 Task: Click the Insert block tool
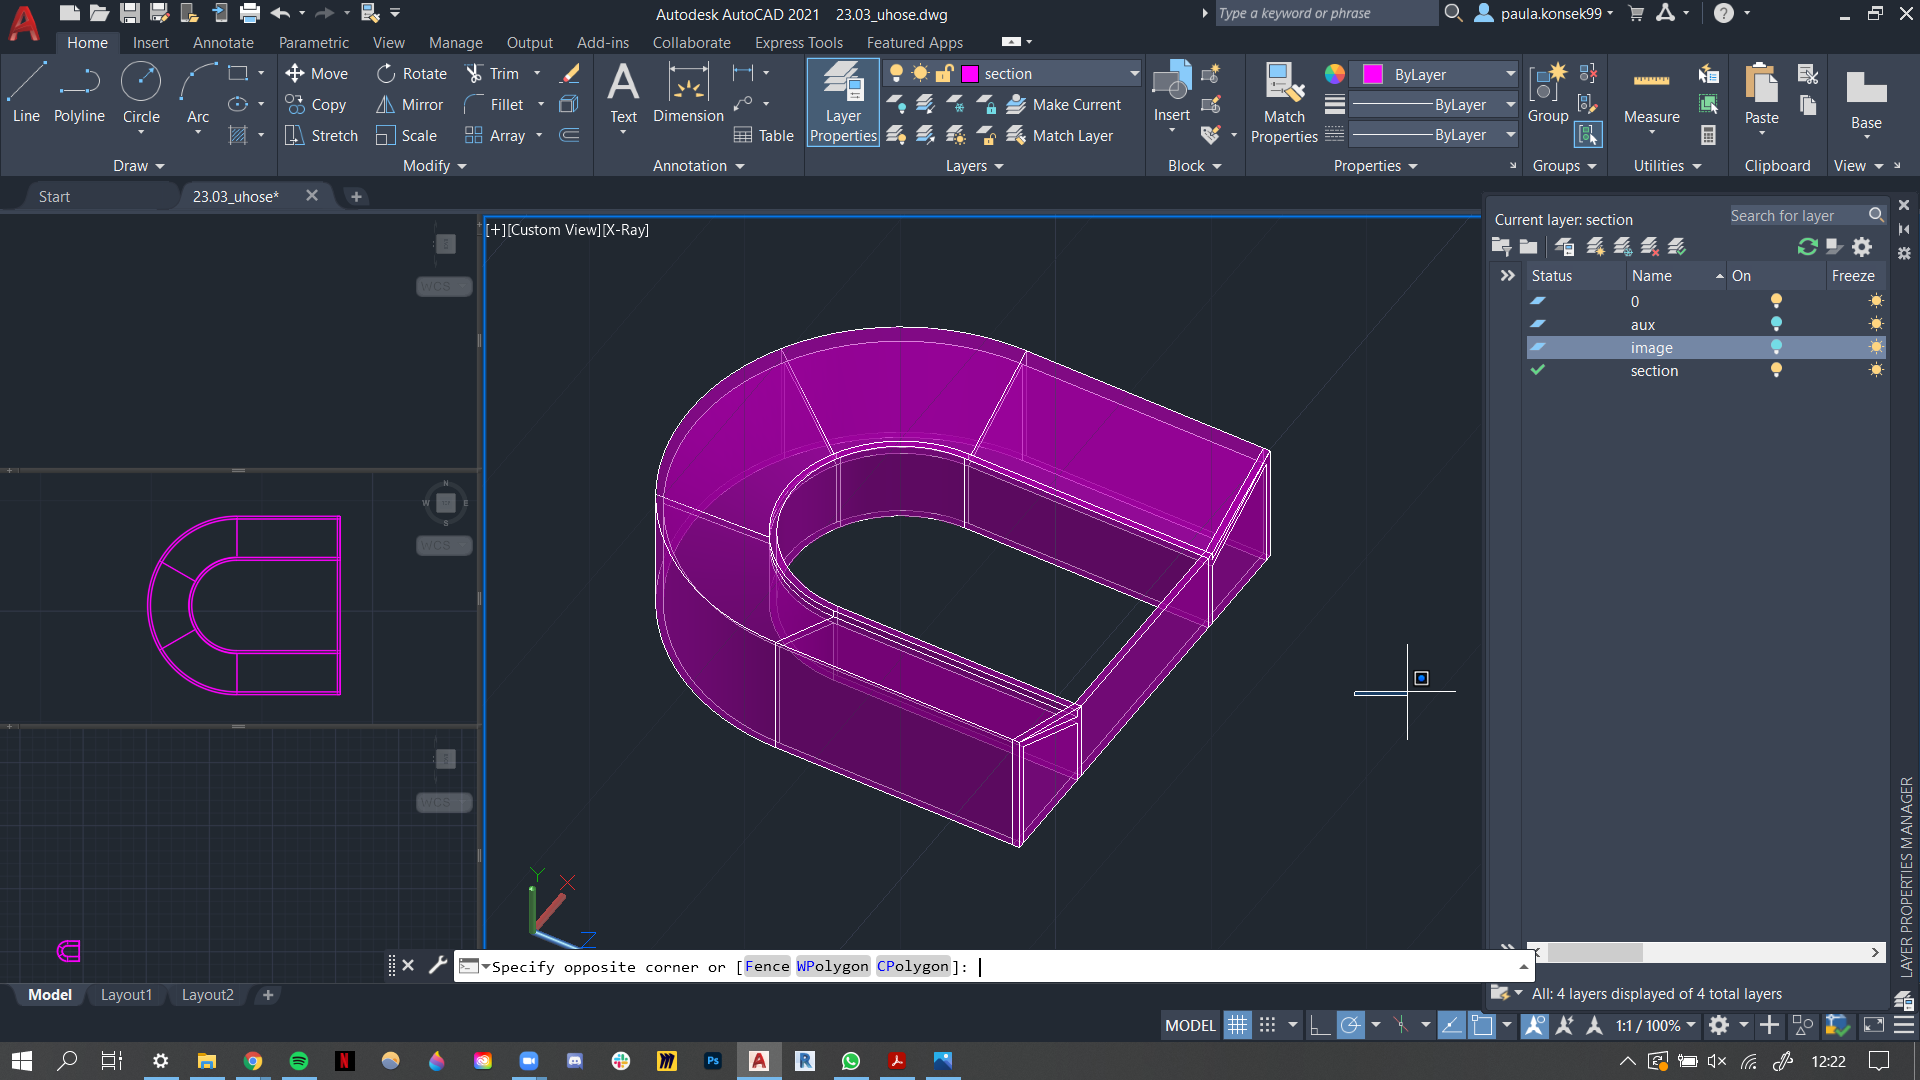[x=1171, y=92]
